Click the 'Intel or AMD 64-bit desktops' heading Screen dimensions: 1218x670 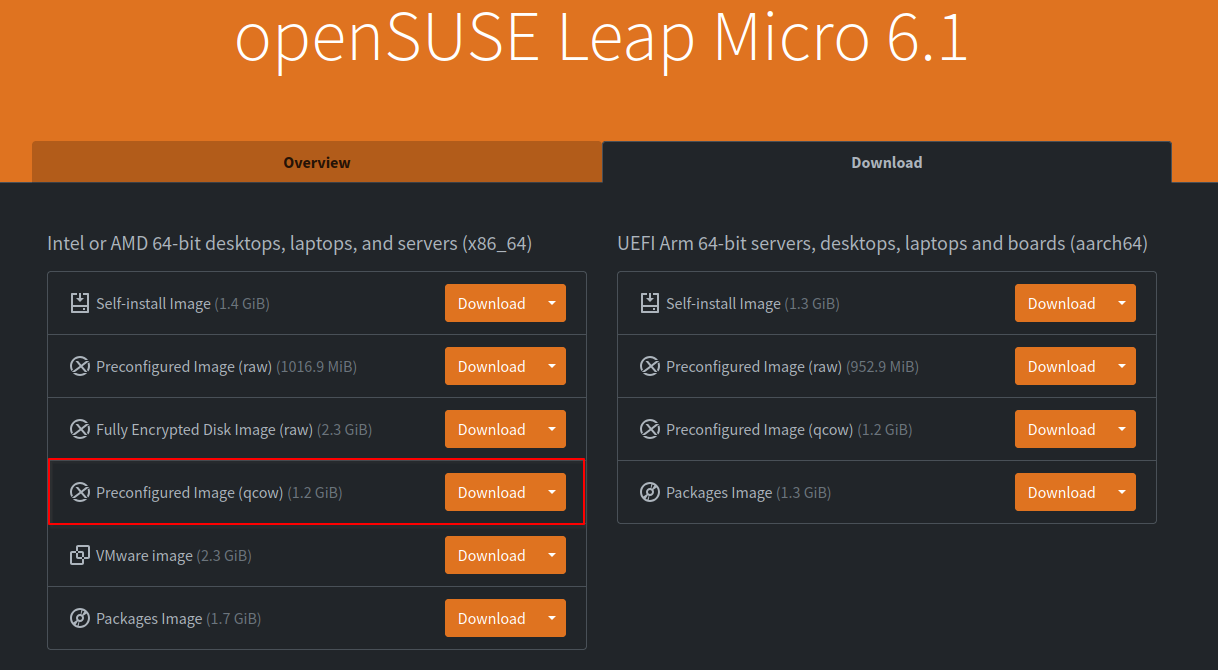click(x=290, y=243)
